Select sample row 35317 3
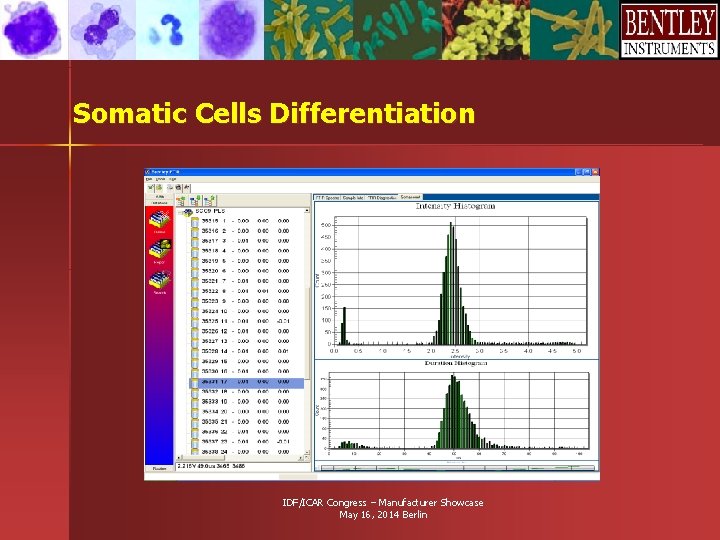The height and width of the screenshot is (540, 720). [246, 241]
